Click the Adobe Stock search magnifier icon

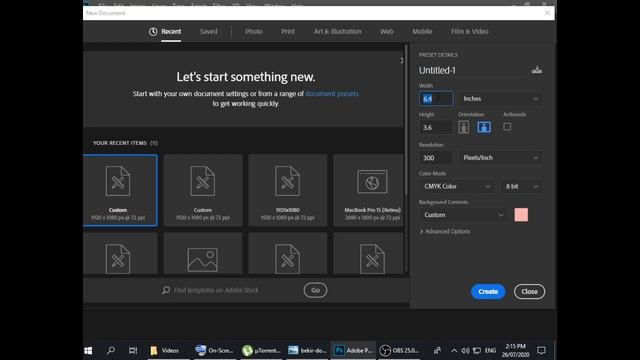166,290
